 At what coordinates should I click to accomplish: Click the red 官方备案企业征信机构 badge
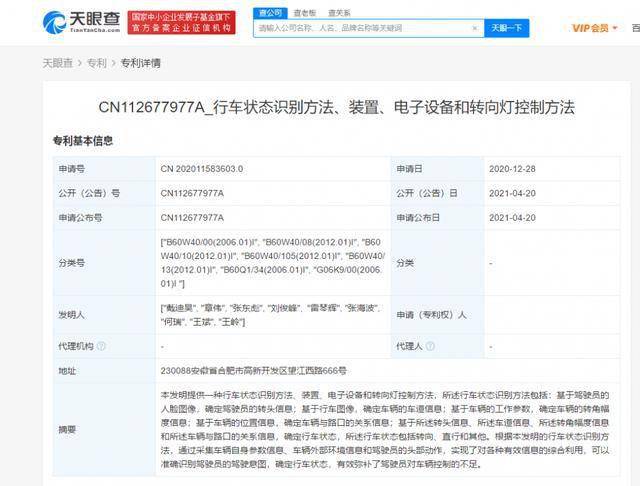(181, 22)
